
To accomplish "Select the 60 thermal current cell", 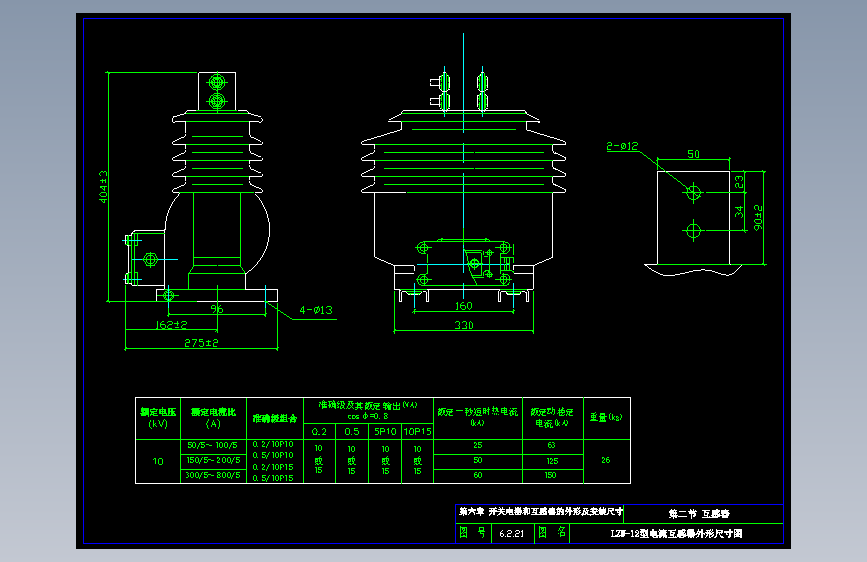I will [x=478, y=475].
